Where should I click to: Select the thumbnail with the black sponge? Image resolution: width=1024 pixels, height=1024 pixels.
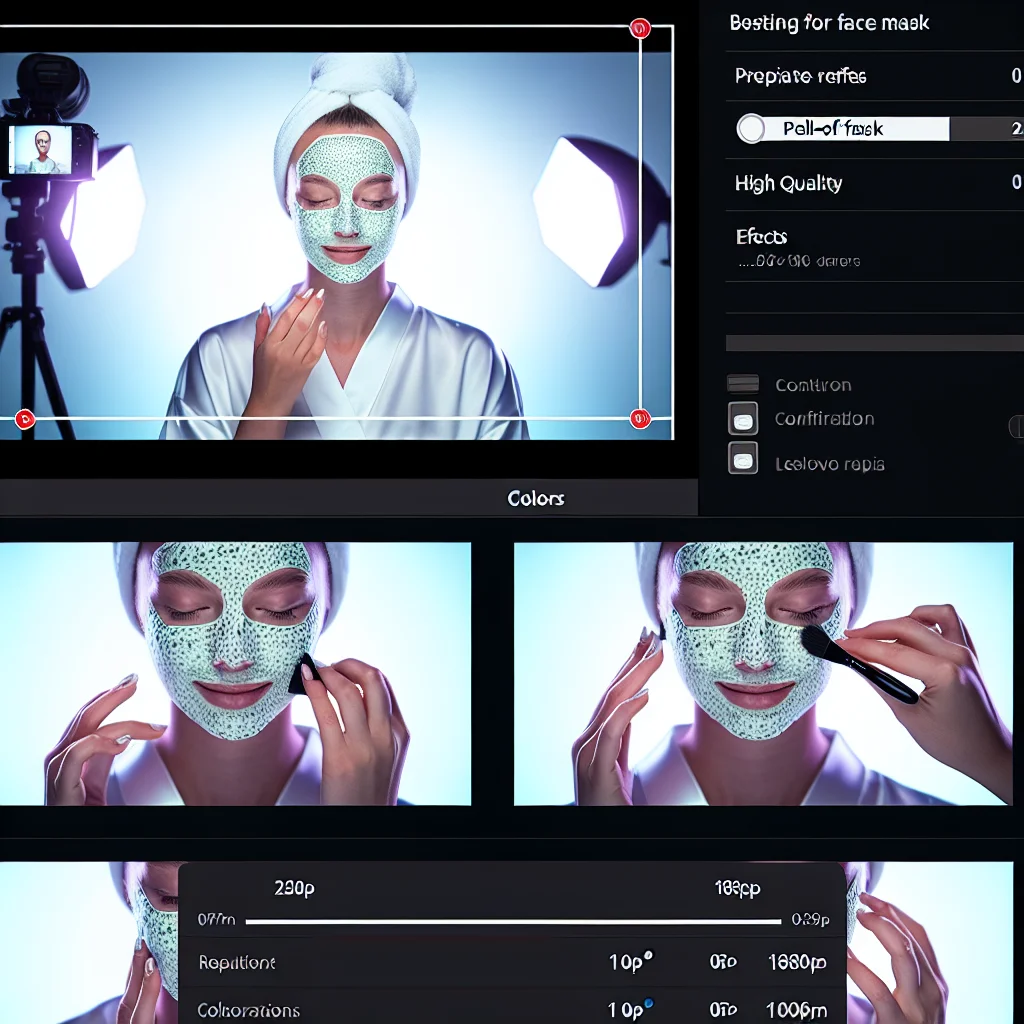pos(235,673)
